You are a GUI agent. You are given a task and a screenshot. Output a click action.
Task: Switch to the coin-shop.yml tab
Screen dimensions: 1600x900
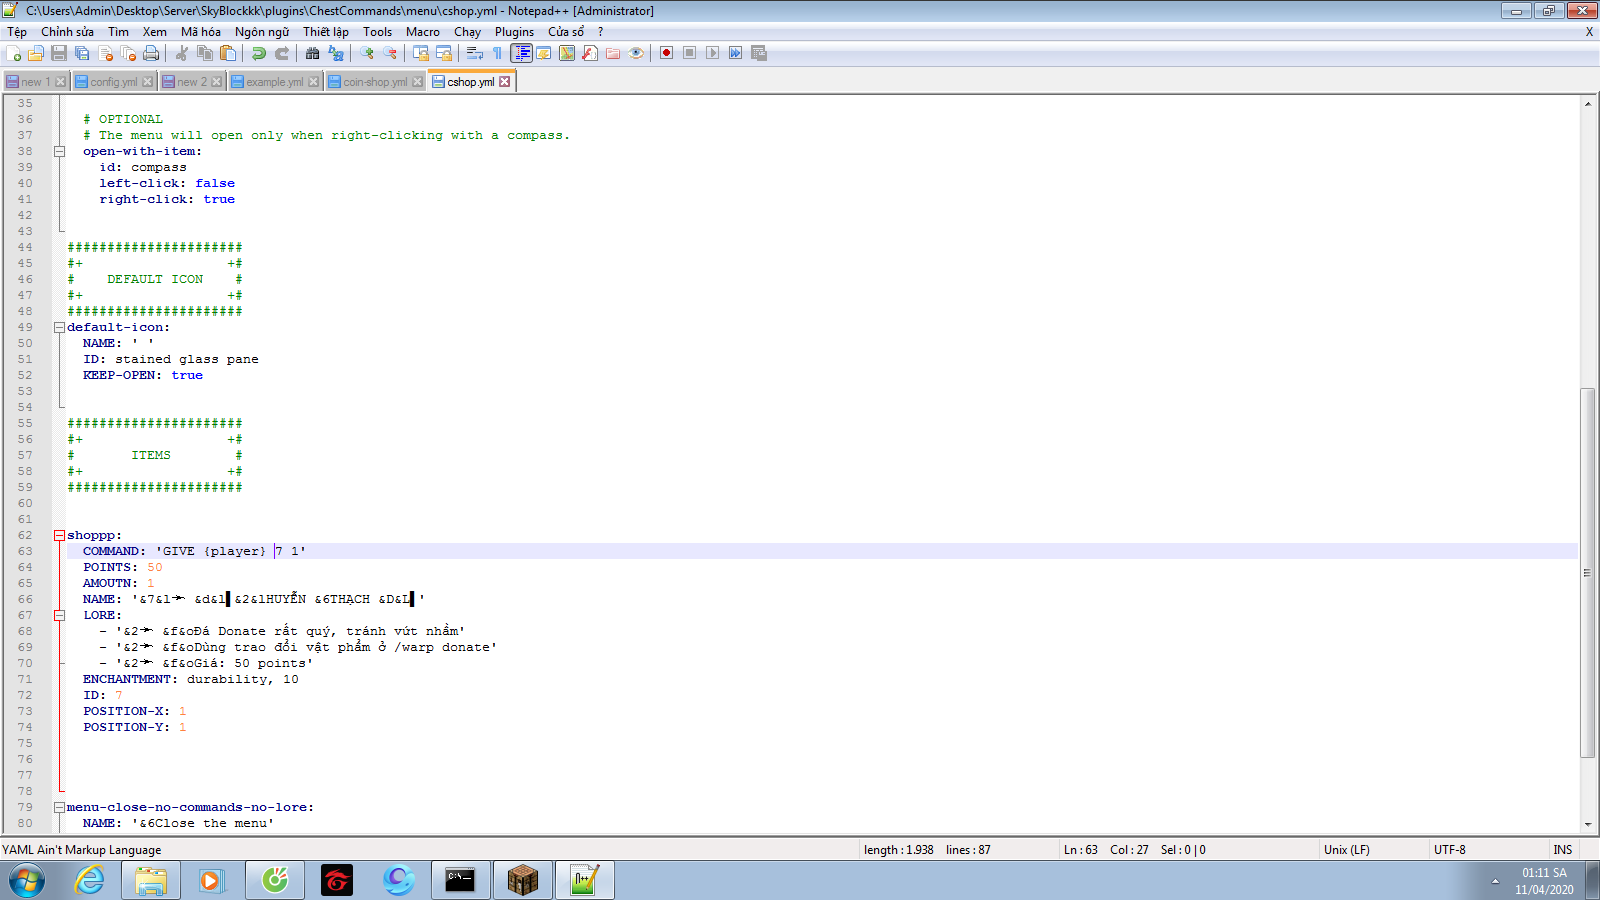click(374, 82)
